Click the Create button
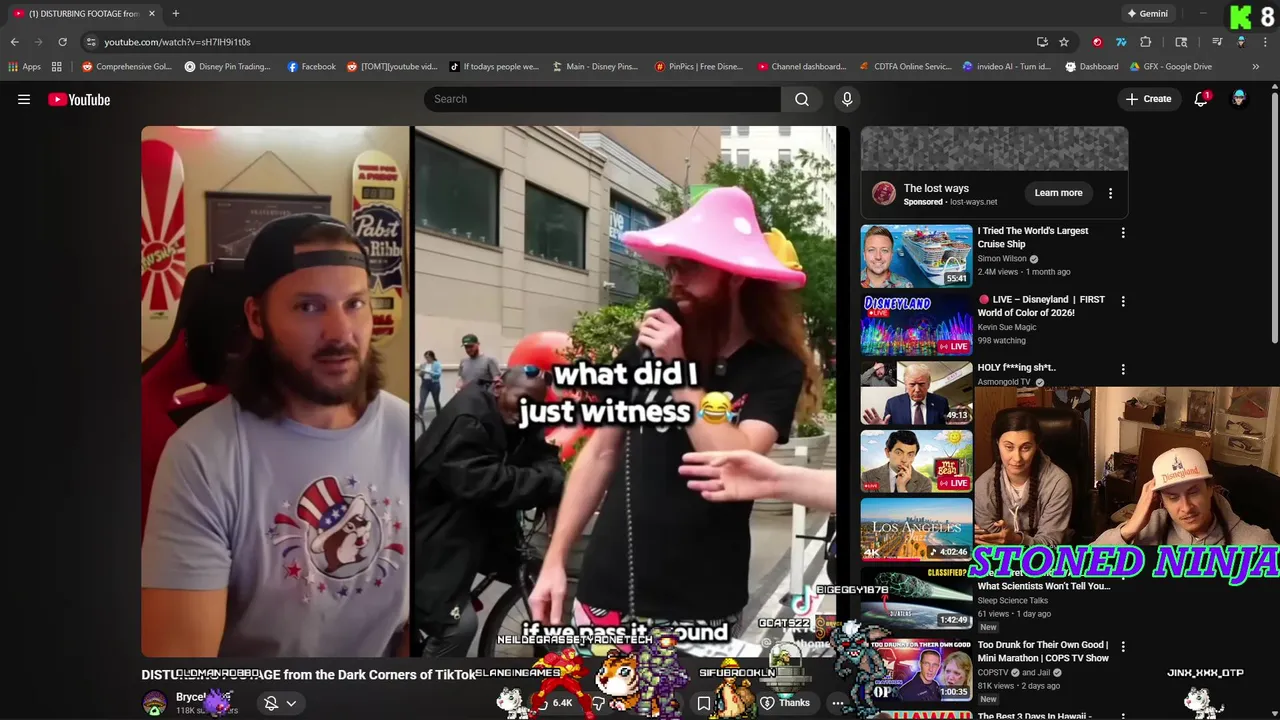 click(1148, 99)
